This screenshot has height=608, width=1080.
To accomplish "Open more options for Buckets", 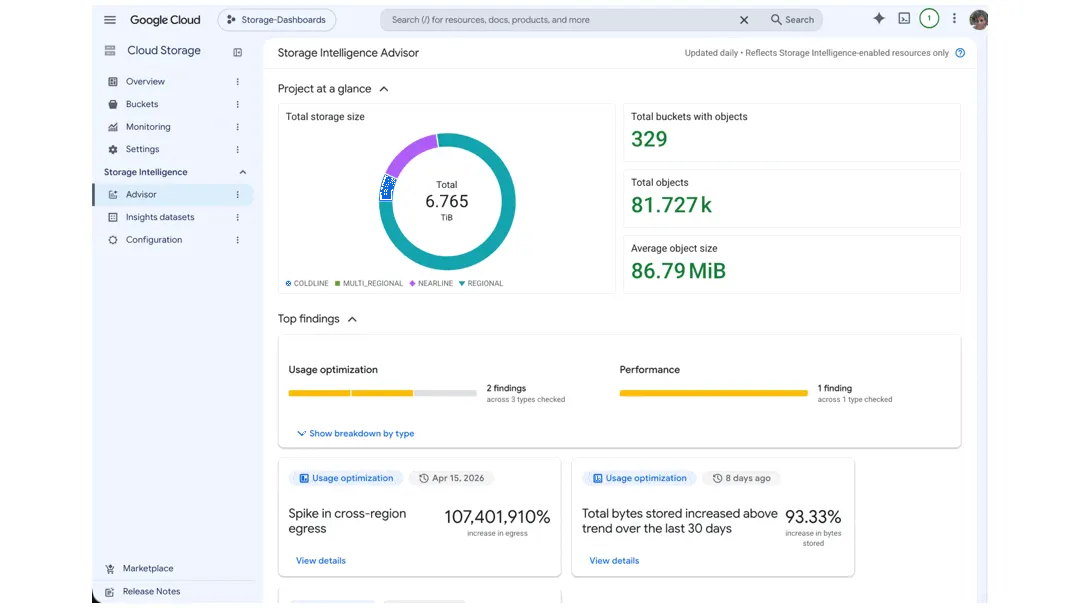I will (x=238, y=104).
